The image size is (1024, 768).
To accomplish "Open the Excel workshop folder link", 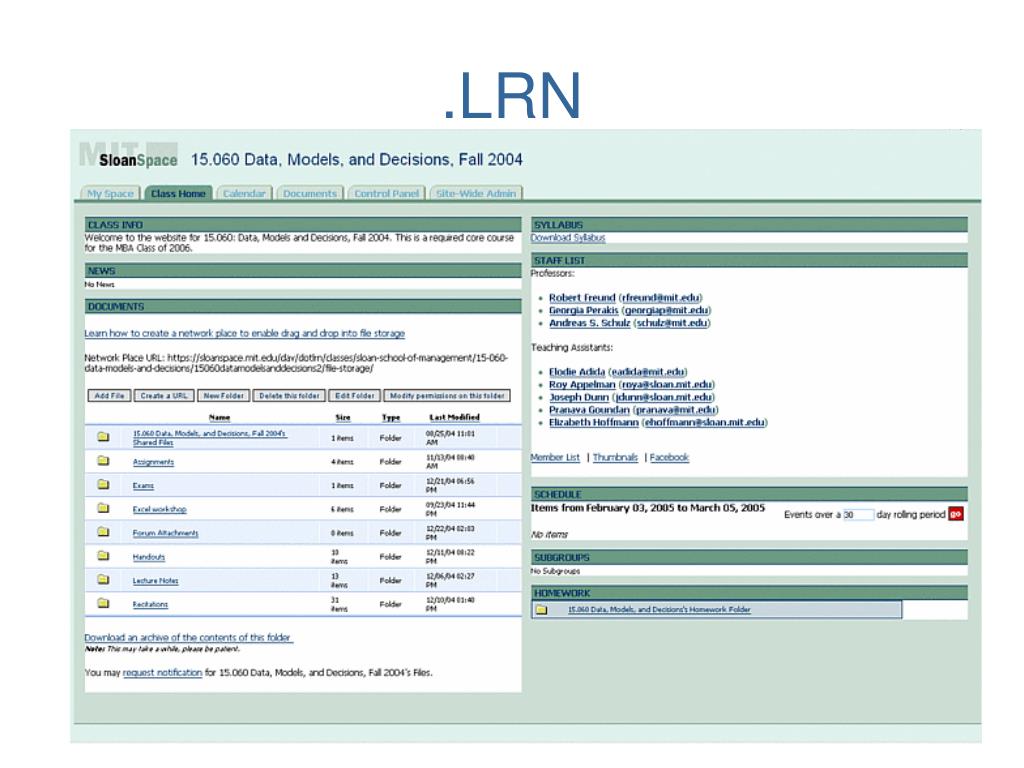I will (x=159, y=509).
